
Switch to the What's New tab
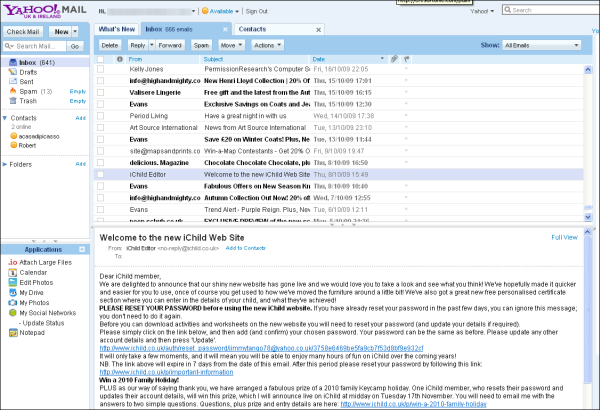pos(117,30)
